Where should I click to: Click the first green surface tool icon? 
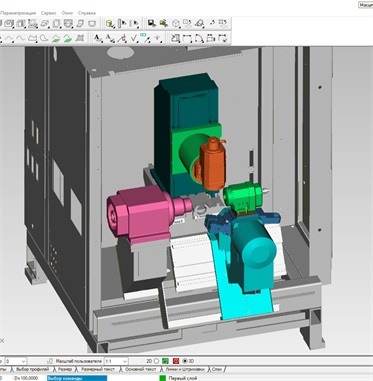(56, 38)
